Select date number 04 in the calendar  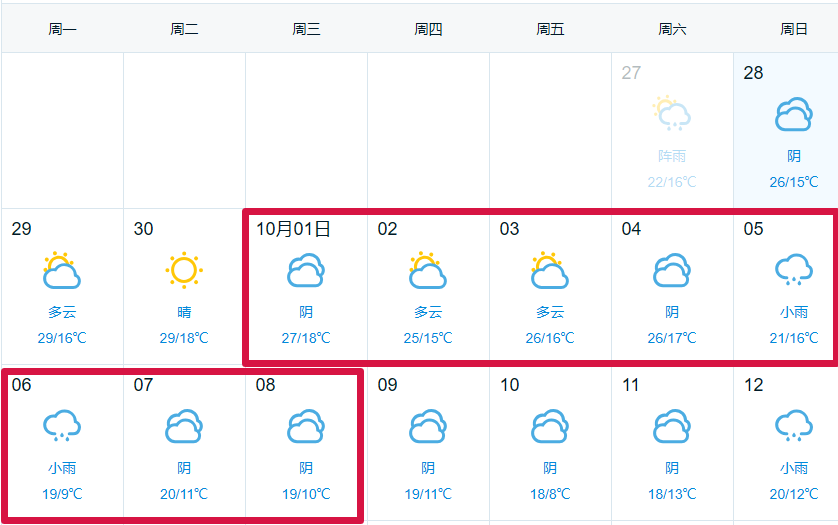tap(631, 229)
